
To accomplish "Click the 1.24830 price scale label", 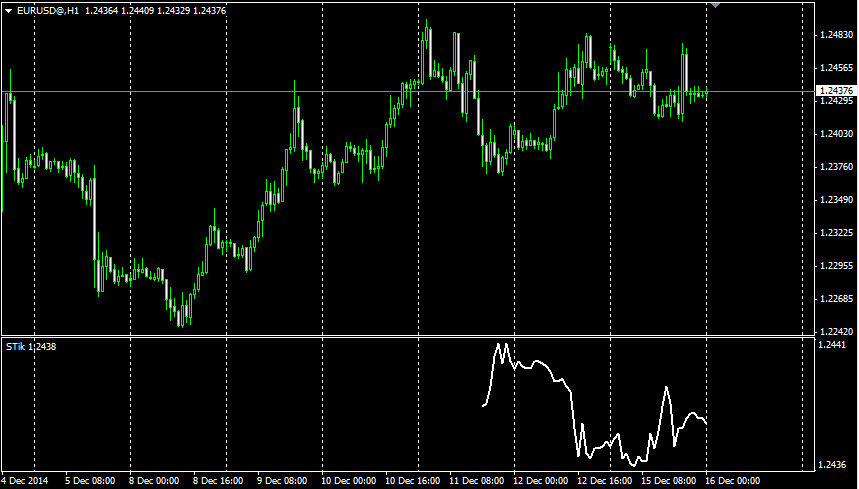I will 837,35.
